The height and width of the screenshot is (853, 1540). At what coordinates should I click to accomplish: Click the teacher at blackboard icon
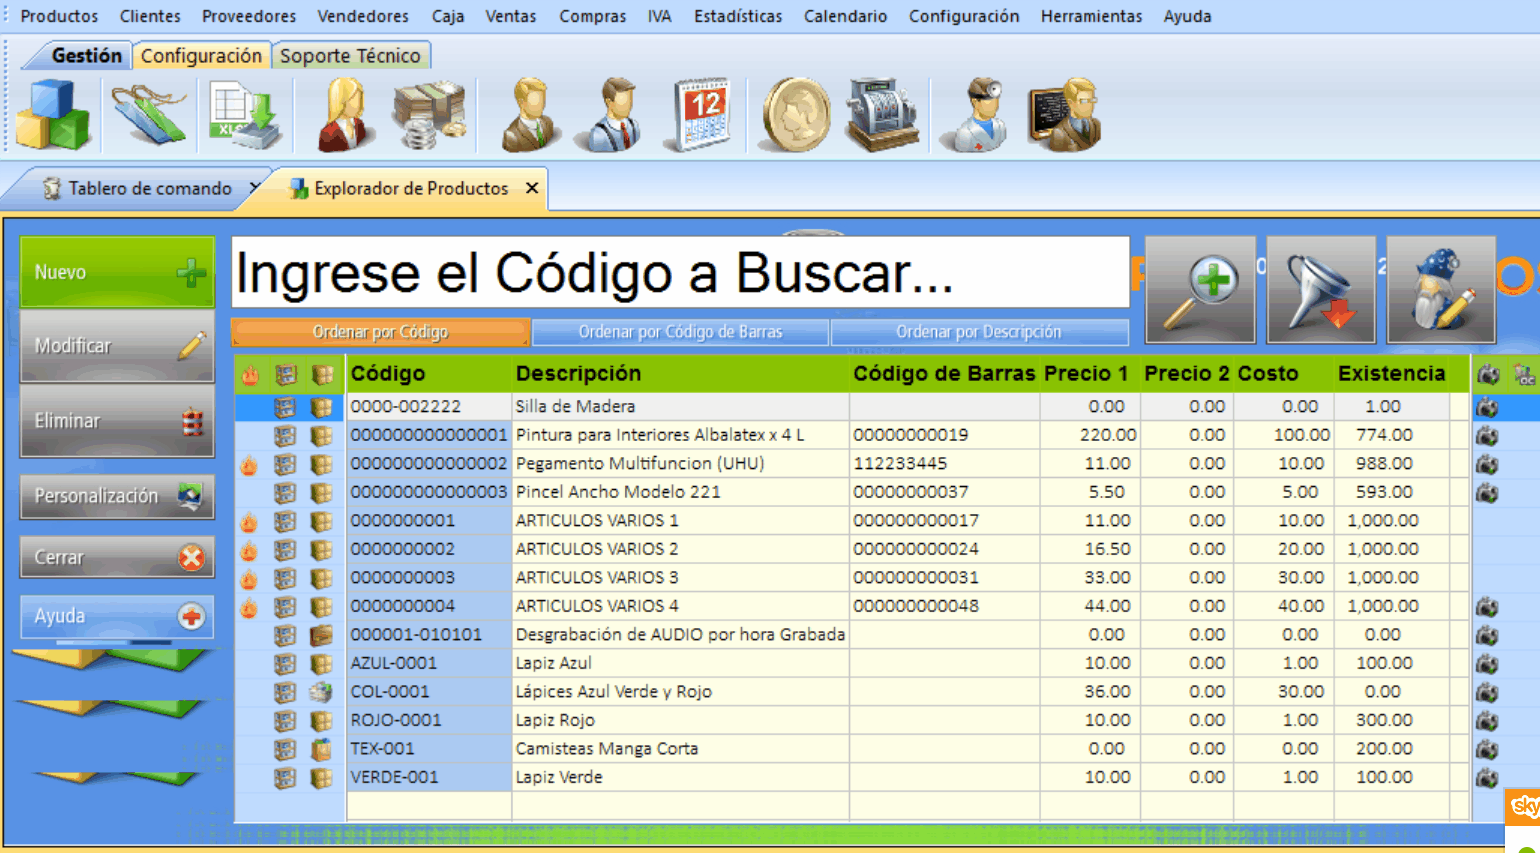[x=1065, y=115]
